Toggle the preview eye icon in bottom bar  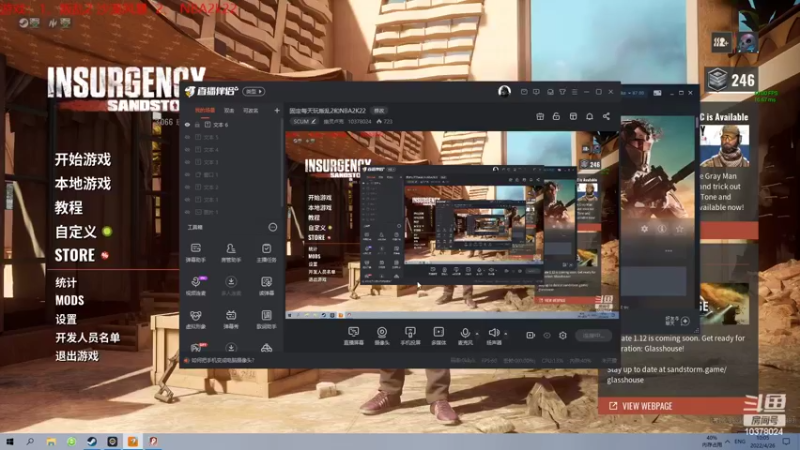(547, 335)
